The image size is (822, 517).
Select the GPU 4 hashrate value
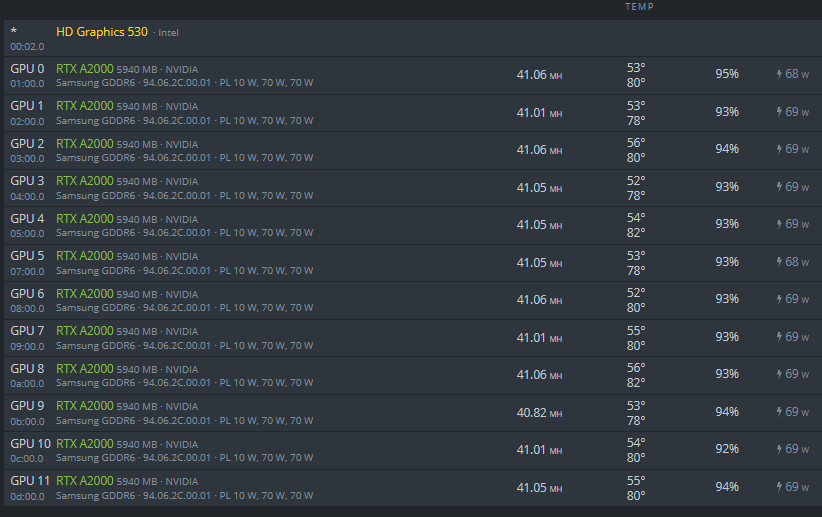click(x=539, y=225)
